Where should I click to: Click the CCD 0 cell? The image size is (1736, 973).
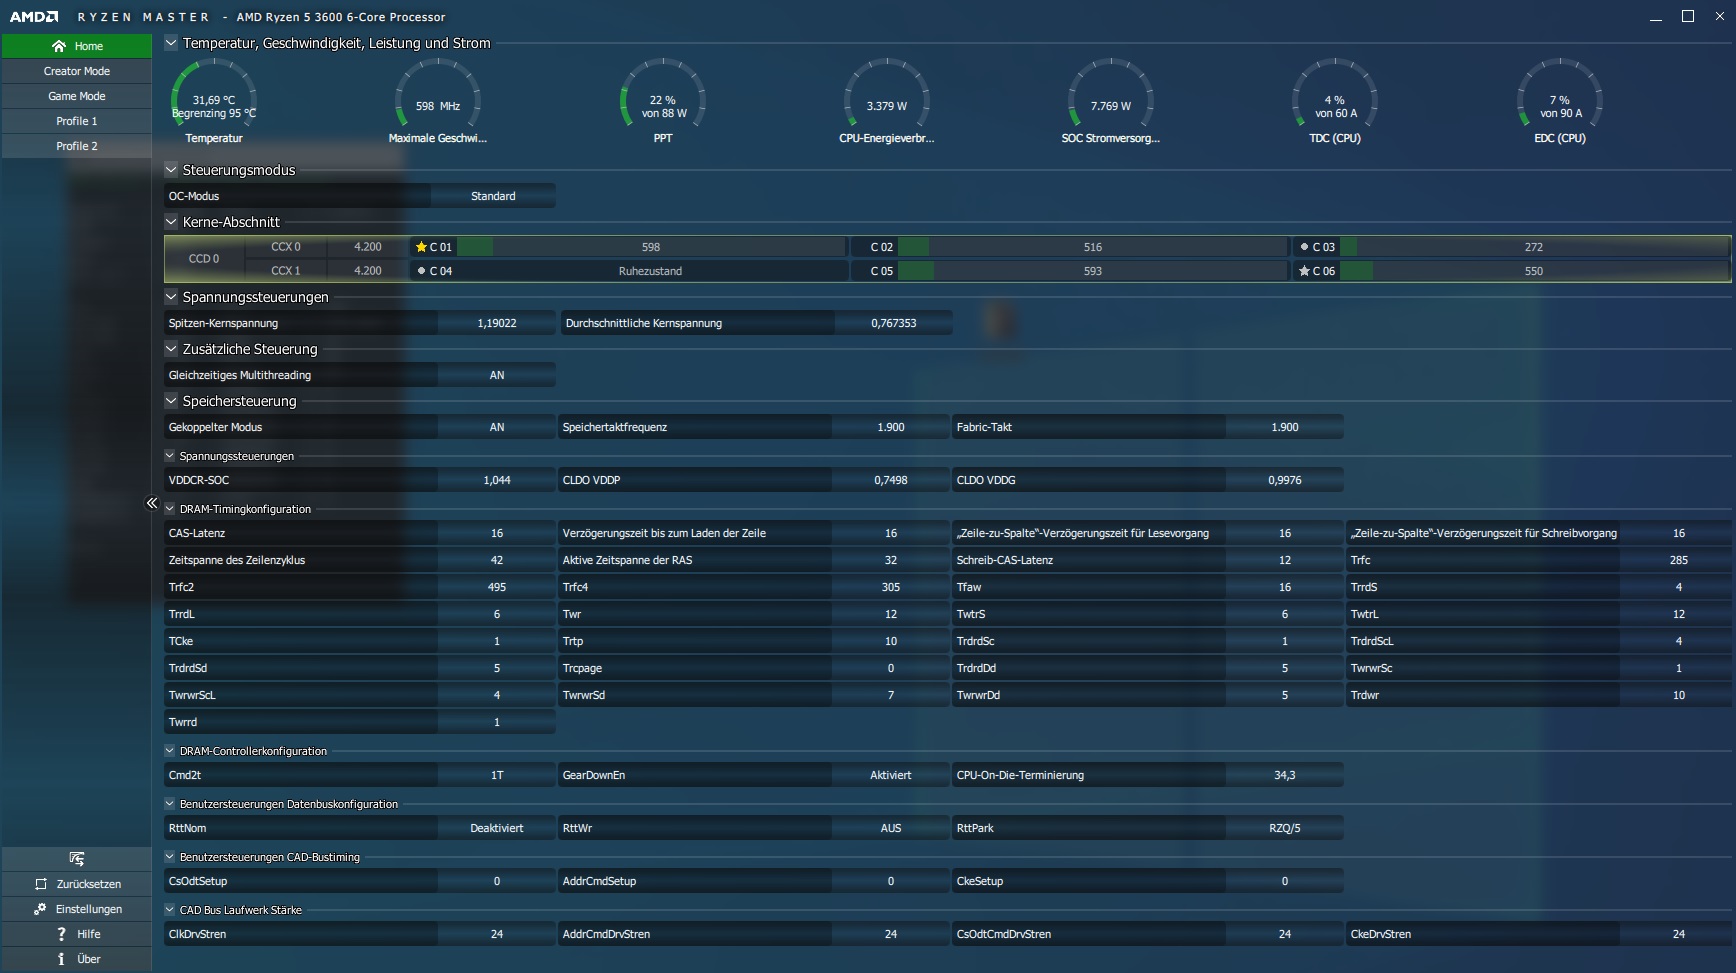pyautogui.click(x=204, y=259)
